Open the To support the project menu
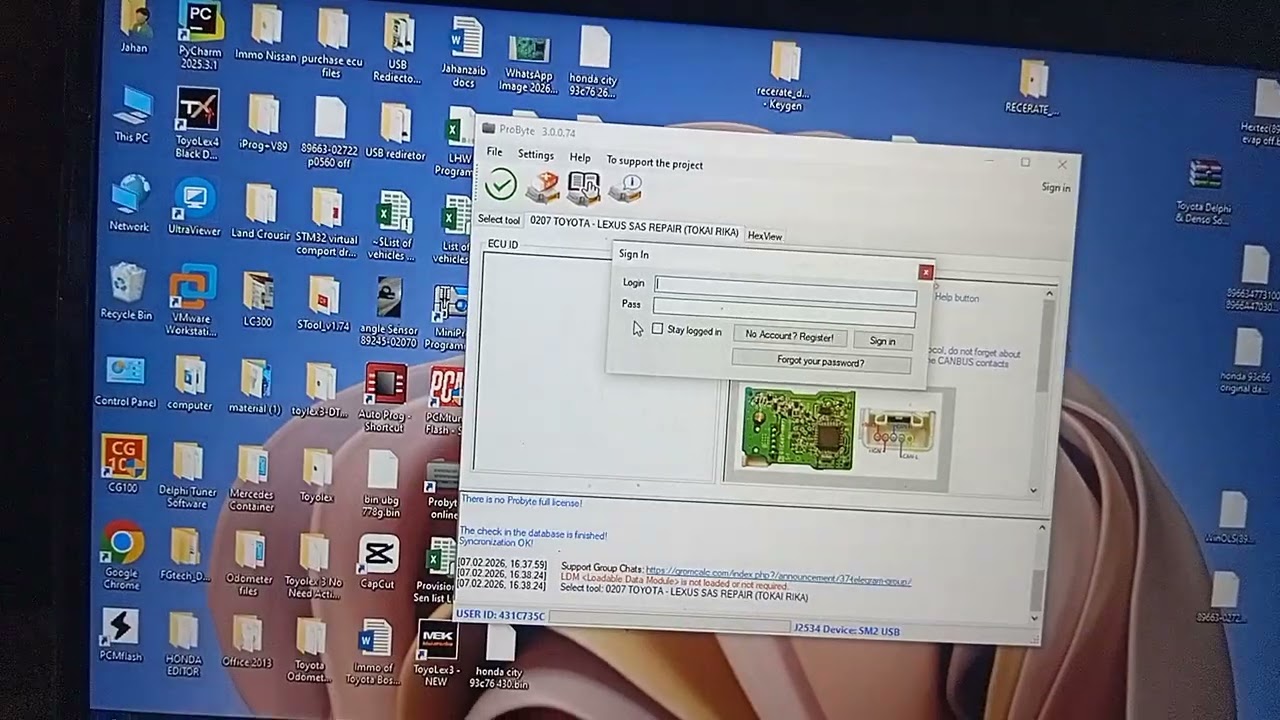 tap(655, 163)
